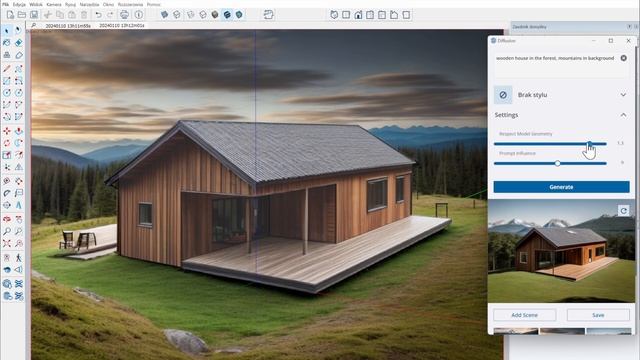This screenshot has width=640, height=360.
Task: Select the Rectangle tool
Action: 7,81
